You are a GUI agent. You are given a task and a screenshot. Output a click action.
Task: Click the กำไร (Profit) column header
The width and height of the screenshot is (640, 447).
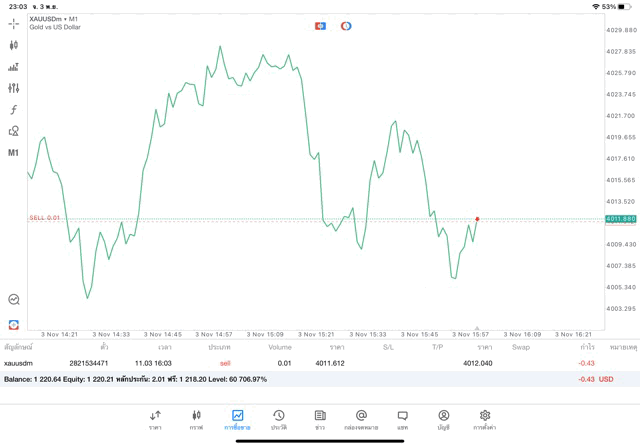pyautogui.click(x=588, y=347)
